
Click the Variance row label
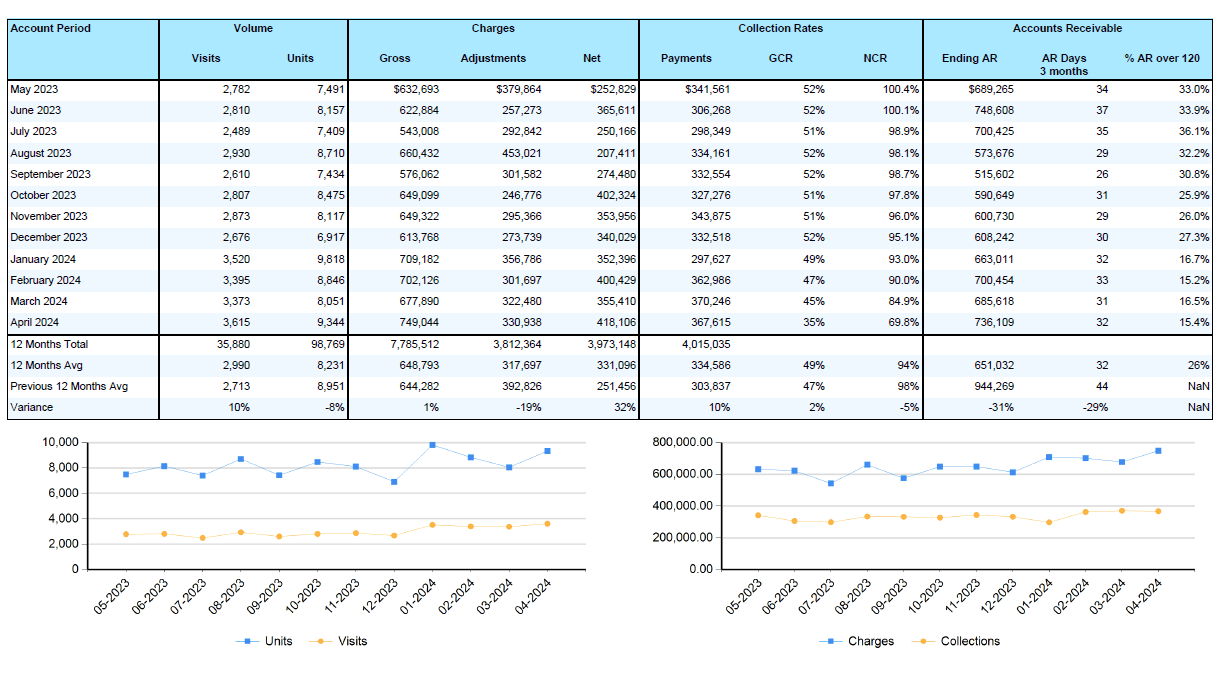pyautogui.click(x=31, y=407)
